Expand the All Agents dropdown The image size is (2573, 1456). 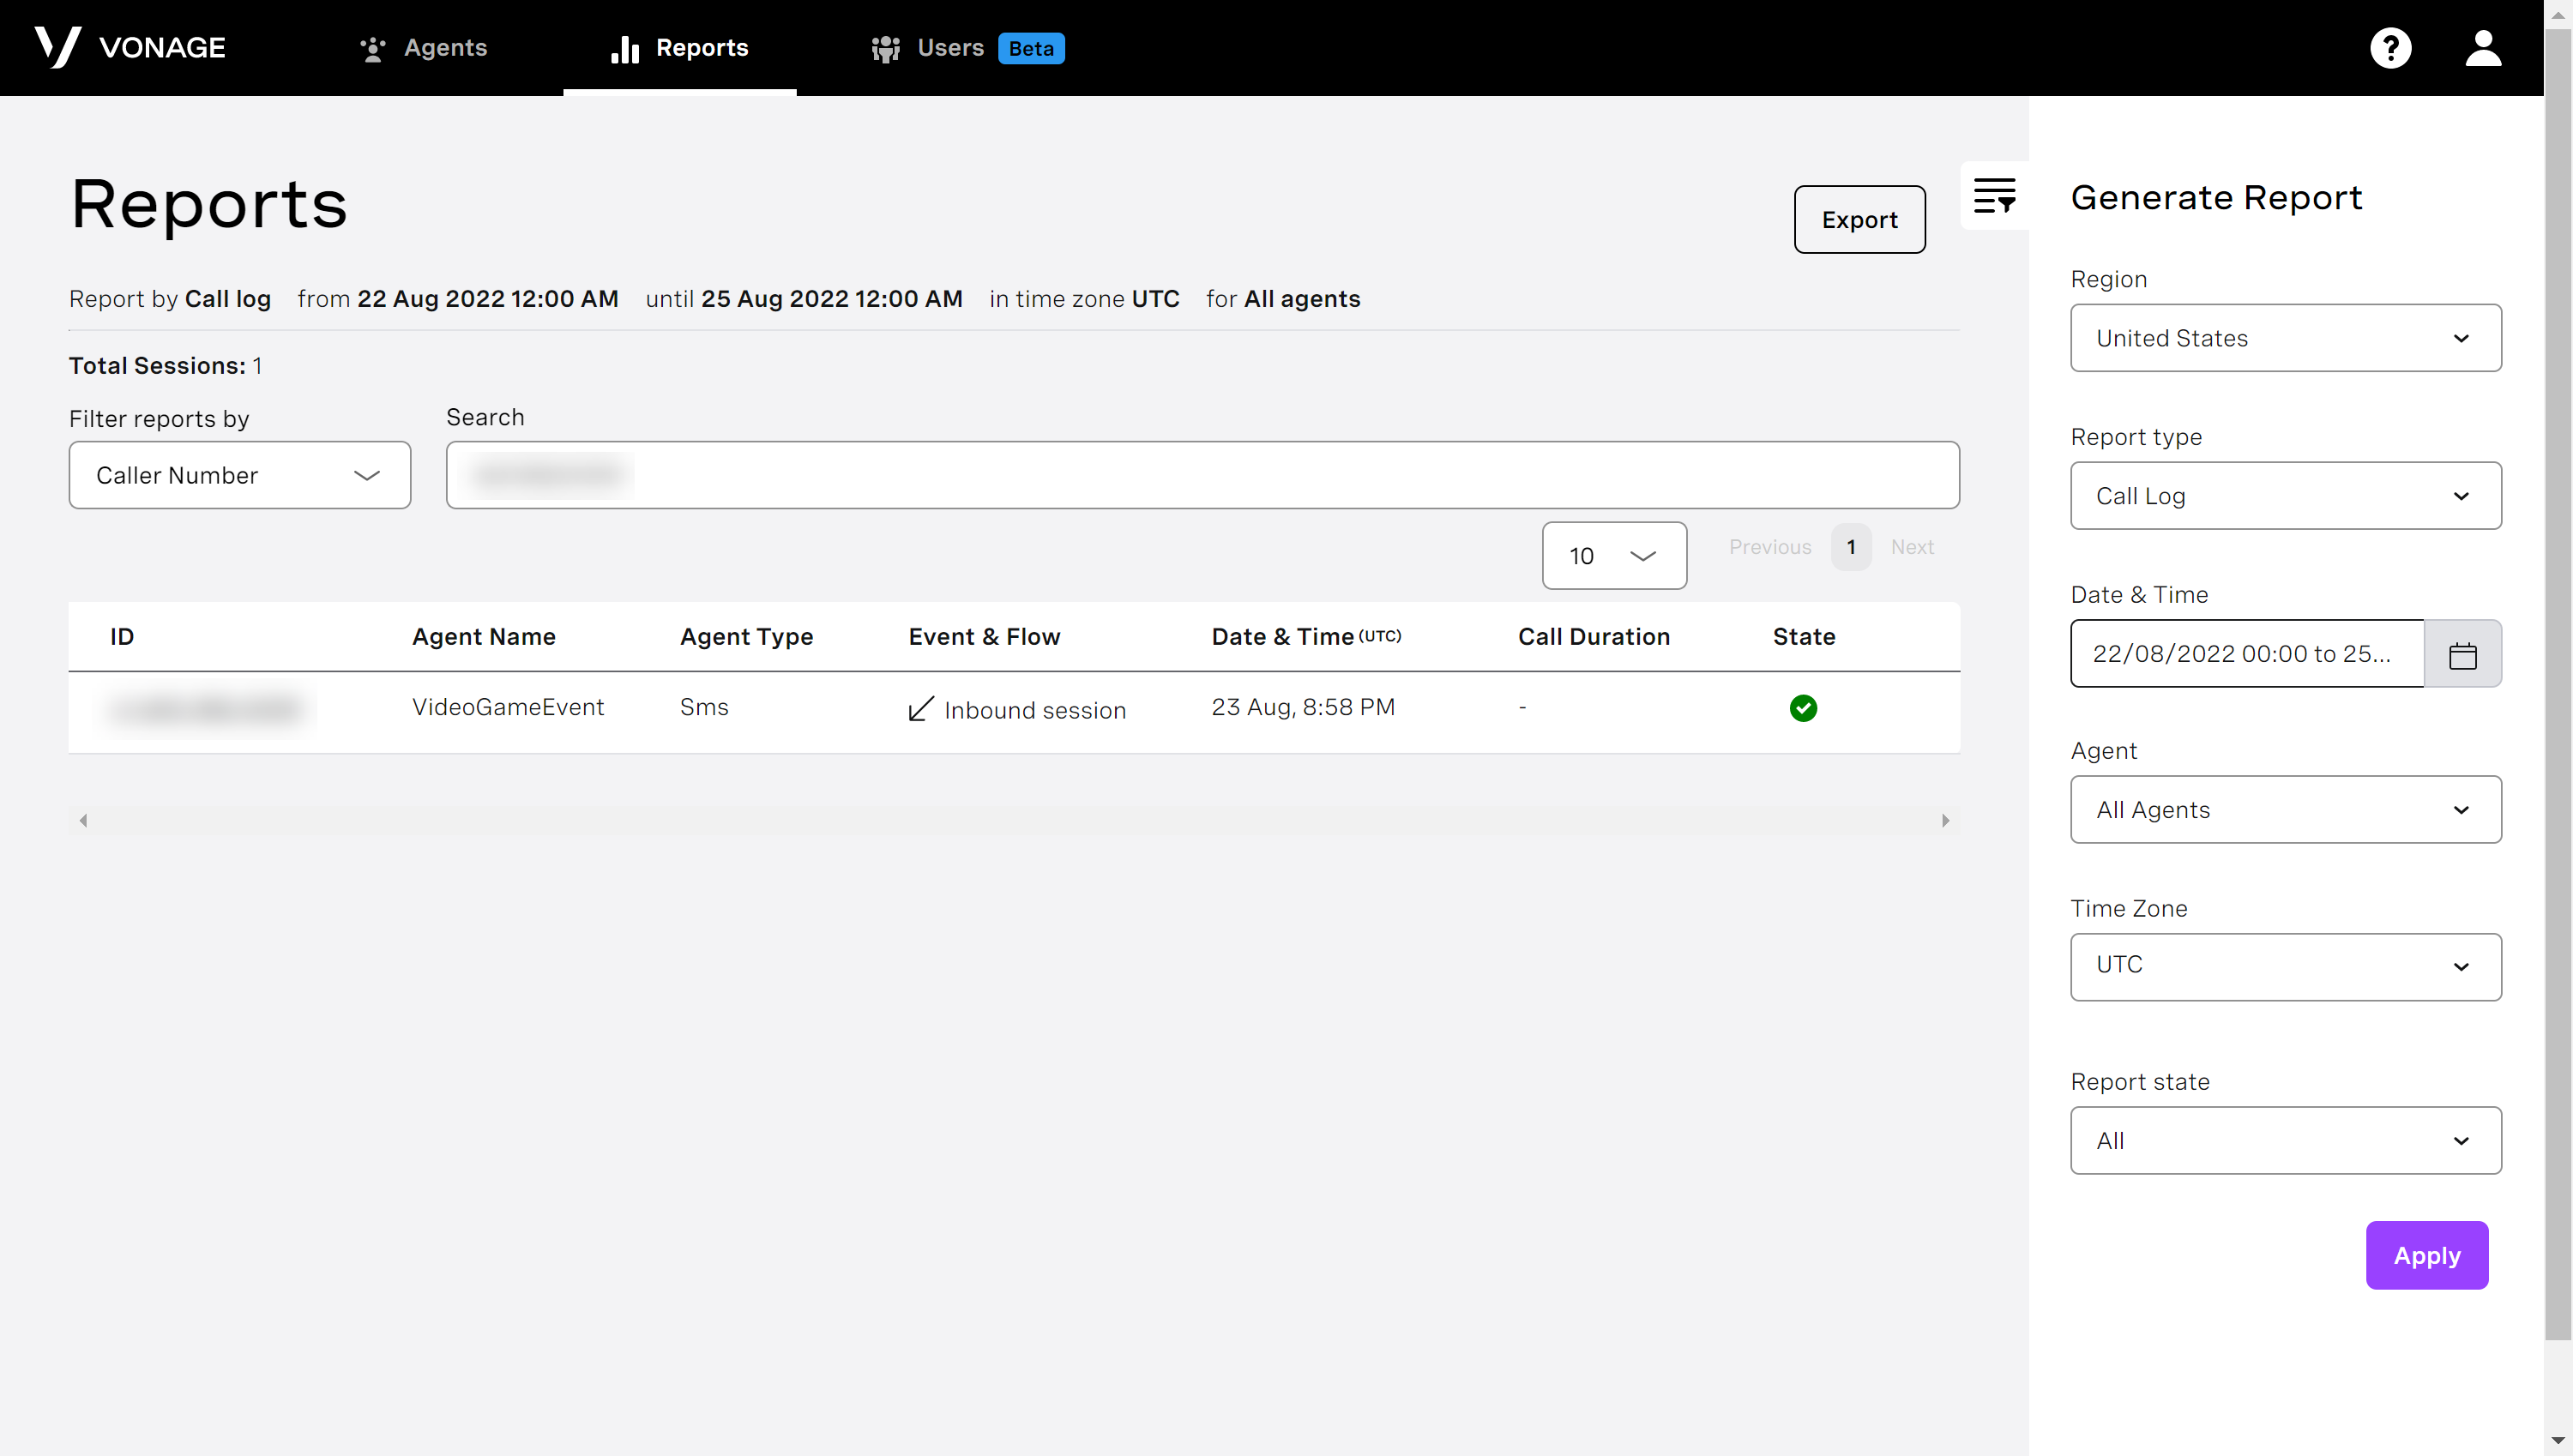tap(2286, 810)
